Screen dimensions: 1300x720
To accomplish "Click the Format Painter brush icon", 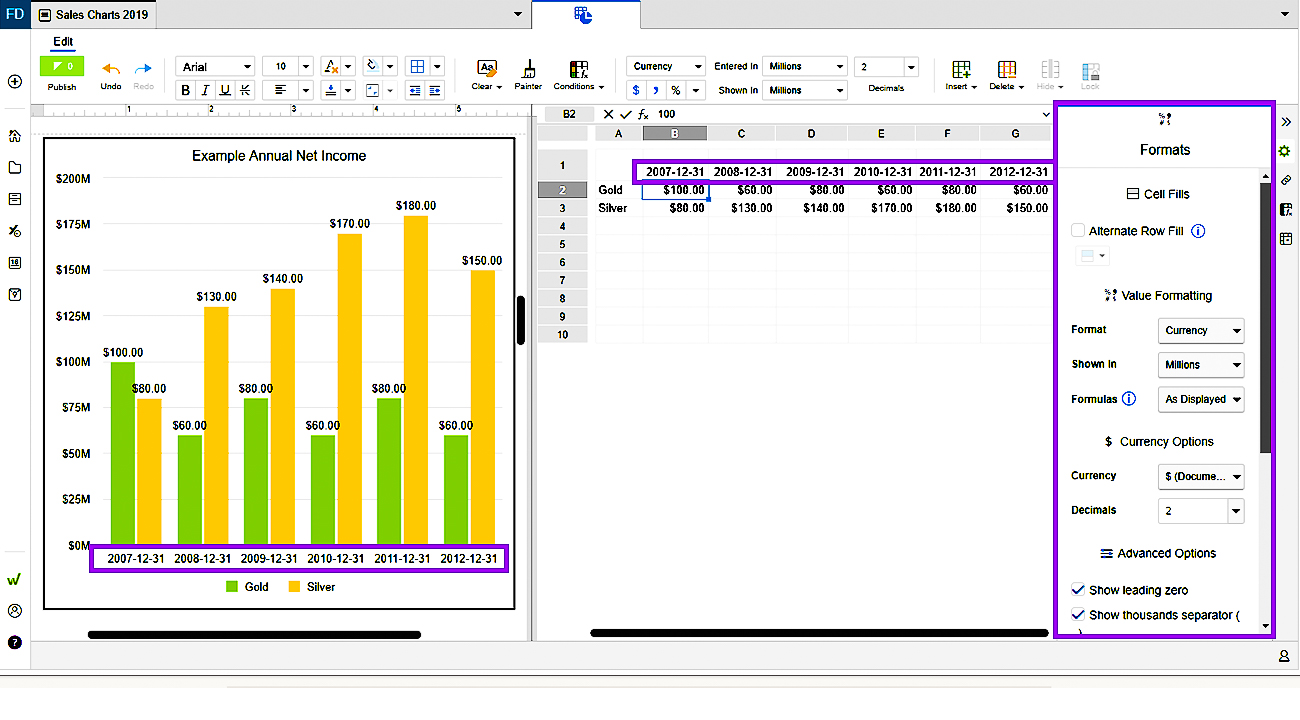I will click(528, 69).
